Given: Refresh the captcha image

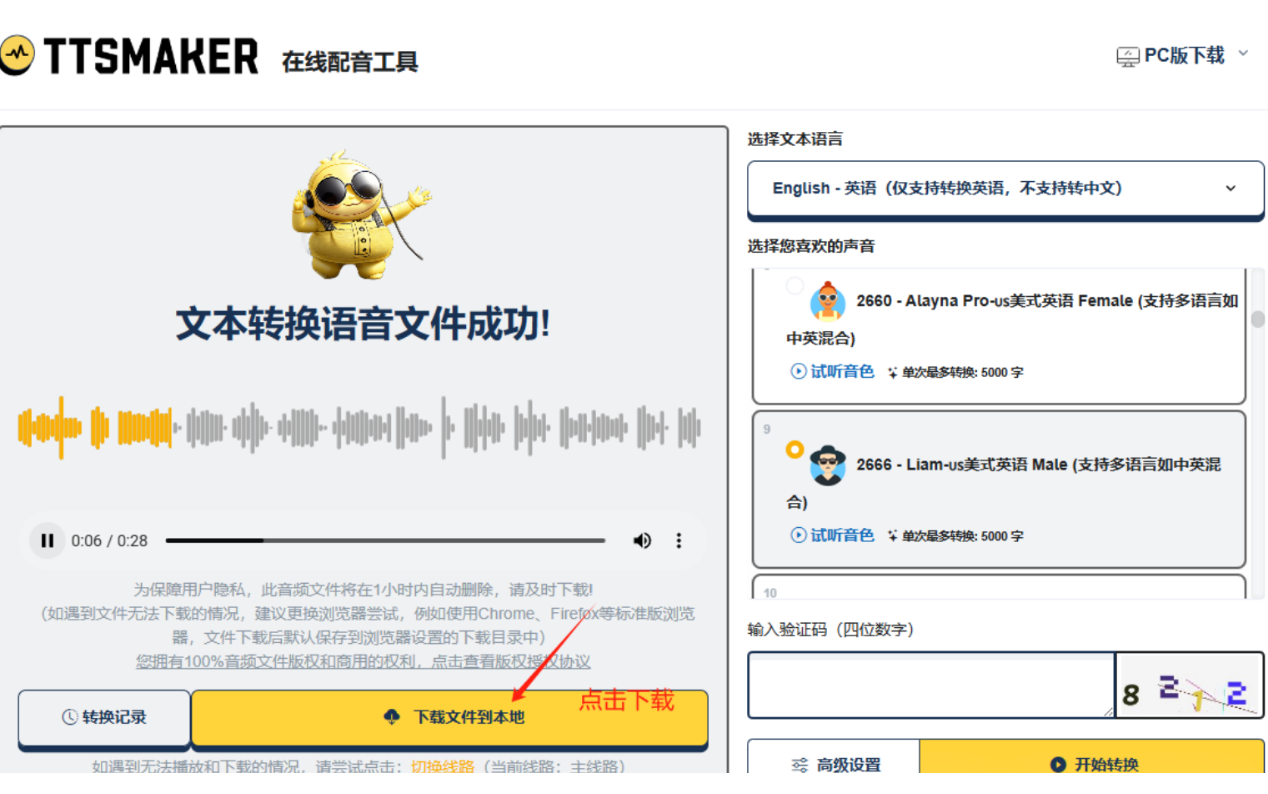Looking at the screenshot, I should (x=1190, y=686).
